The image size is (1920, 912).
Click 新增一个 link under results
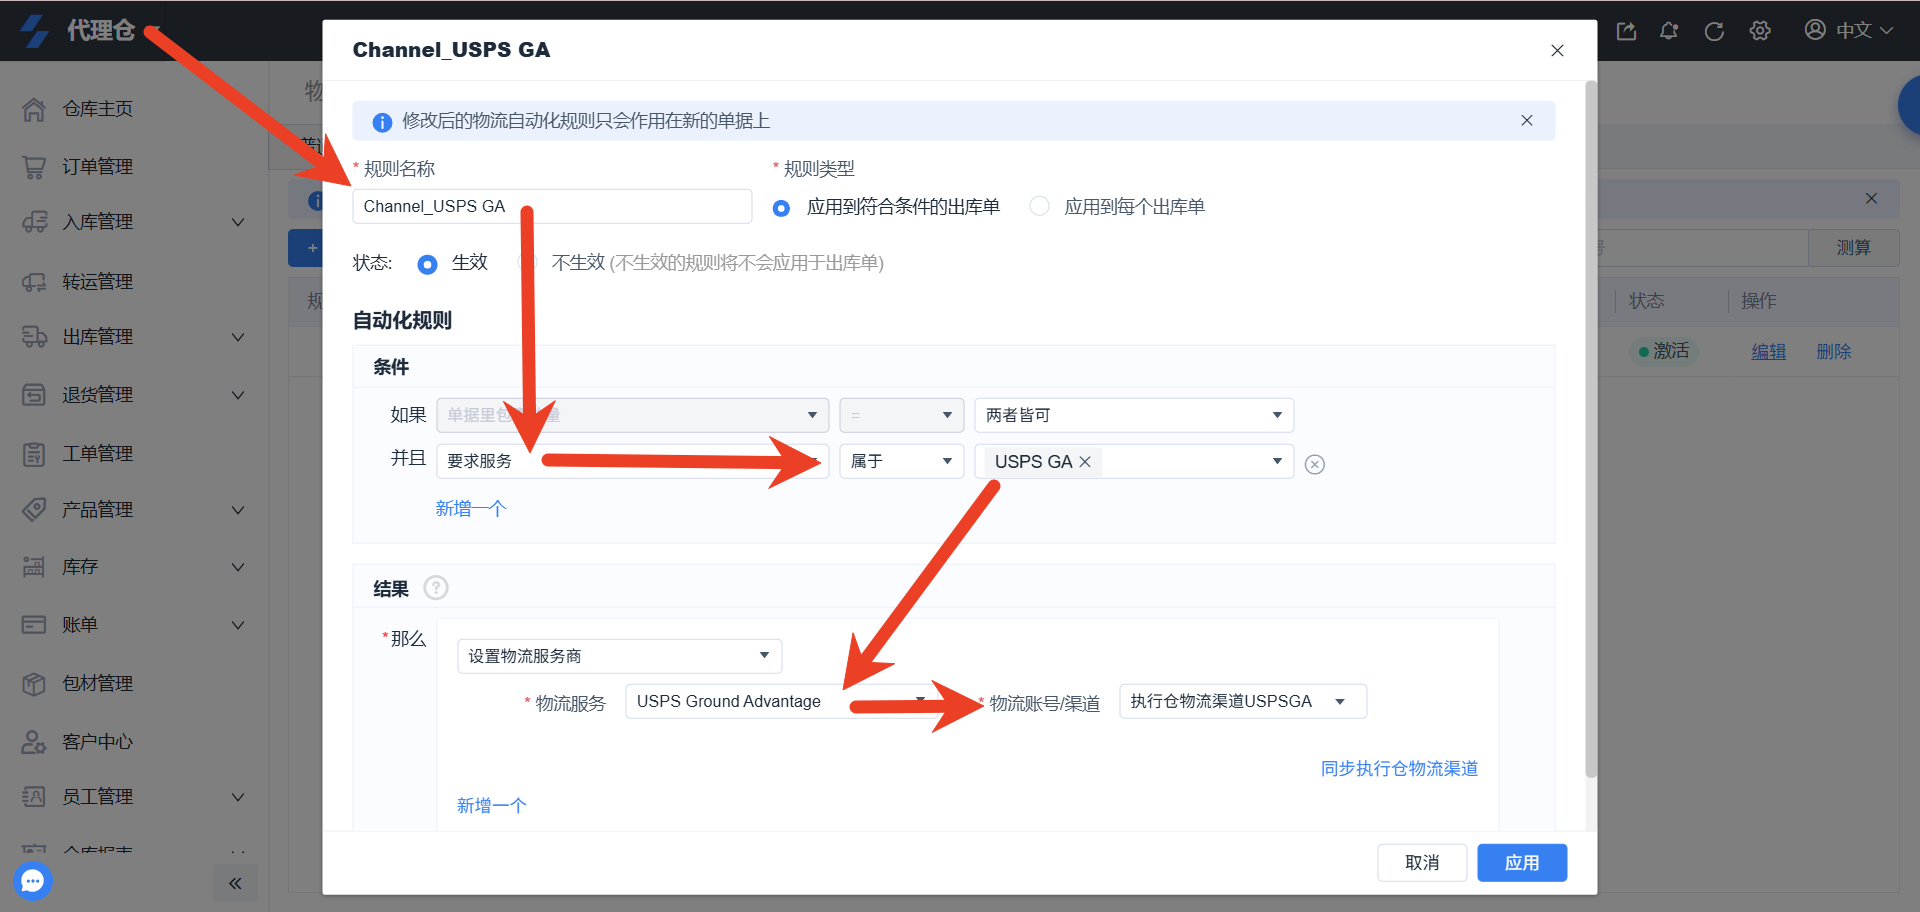(x=491, y=806)
